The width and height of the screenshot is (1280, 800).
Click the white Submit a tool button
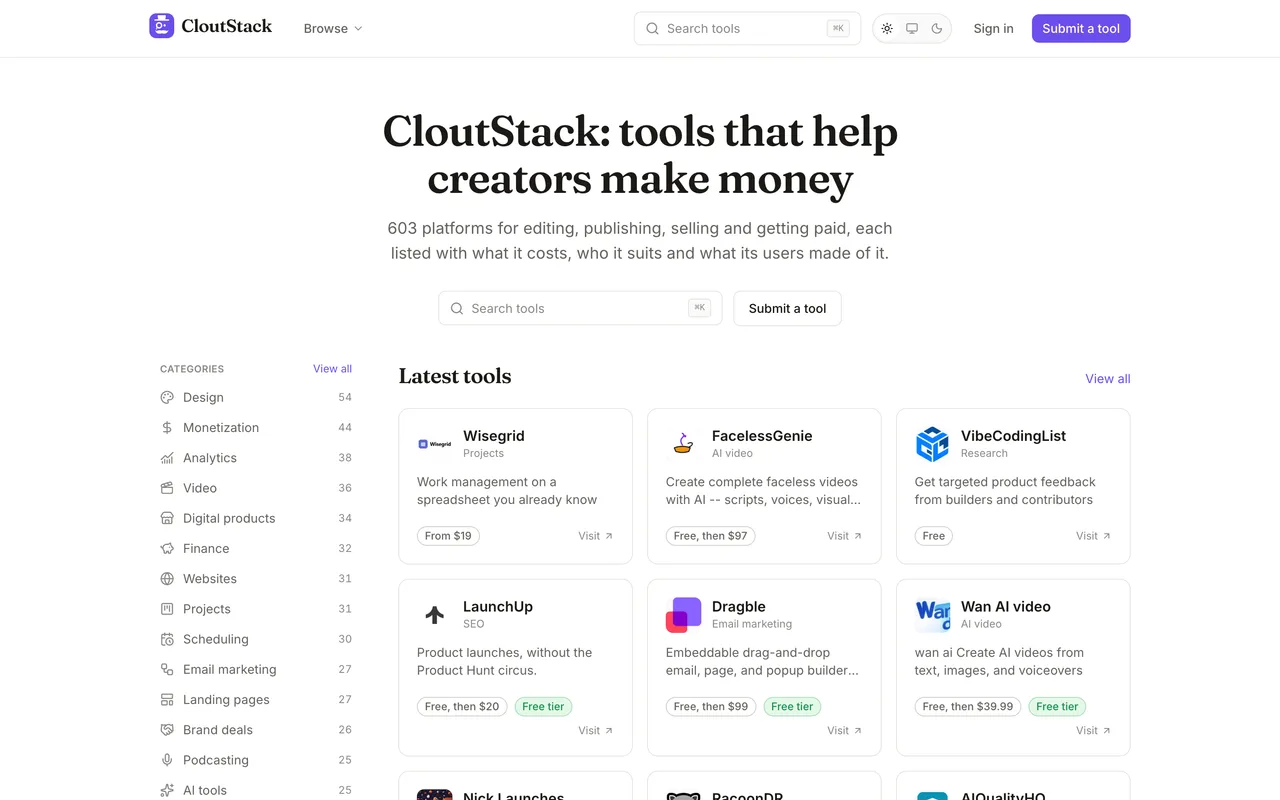point(787,308)
